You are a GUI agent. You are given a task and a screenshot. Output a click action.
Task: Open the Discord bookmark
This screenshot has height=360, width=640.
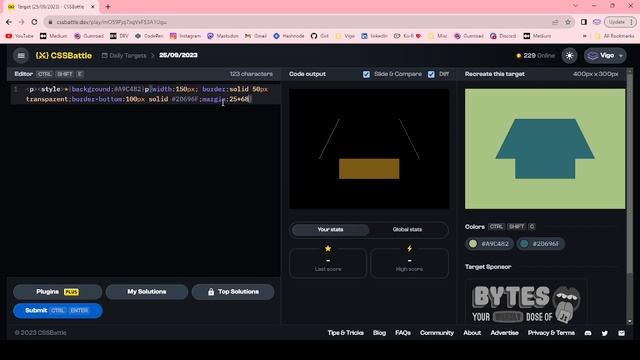click(x=503, y=36)
